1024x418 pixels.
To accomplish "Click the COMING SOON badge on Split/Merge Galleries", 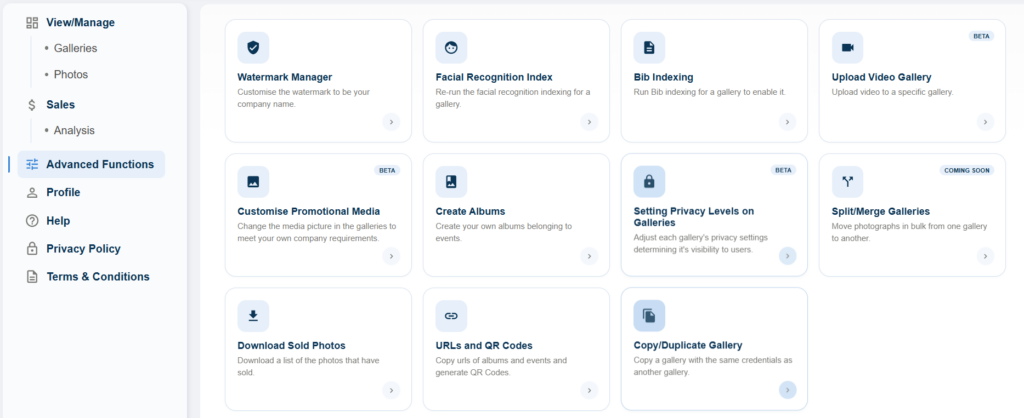I will coord(967,170).
